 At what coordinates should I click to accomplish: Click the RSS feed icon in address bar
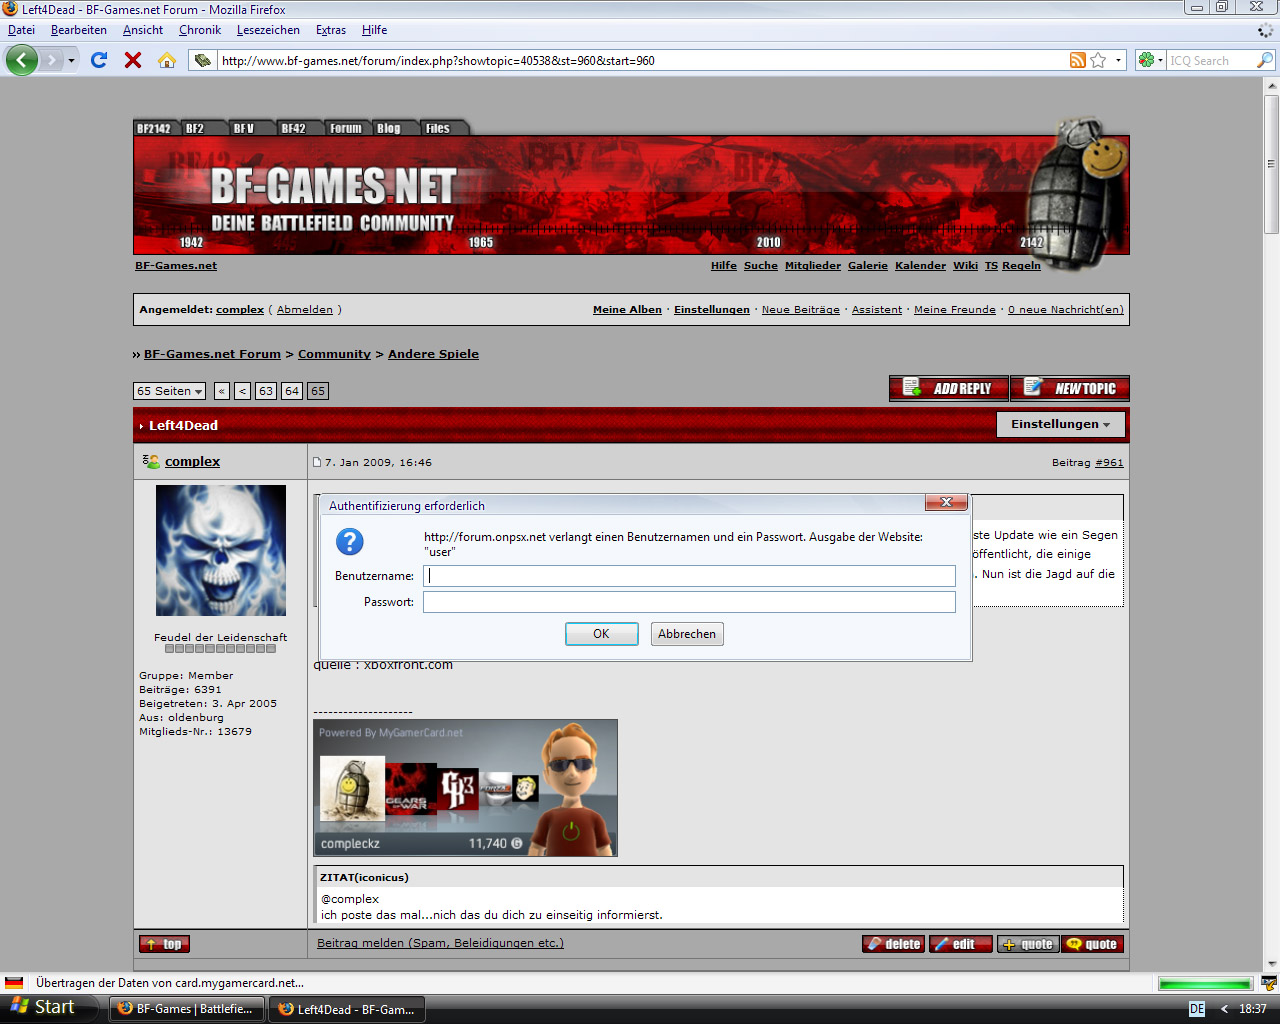pos(1077,60)
